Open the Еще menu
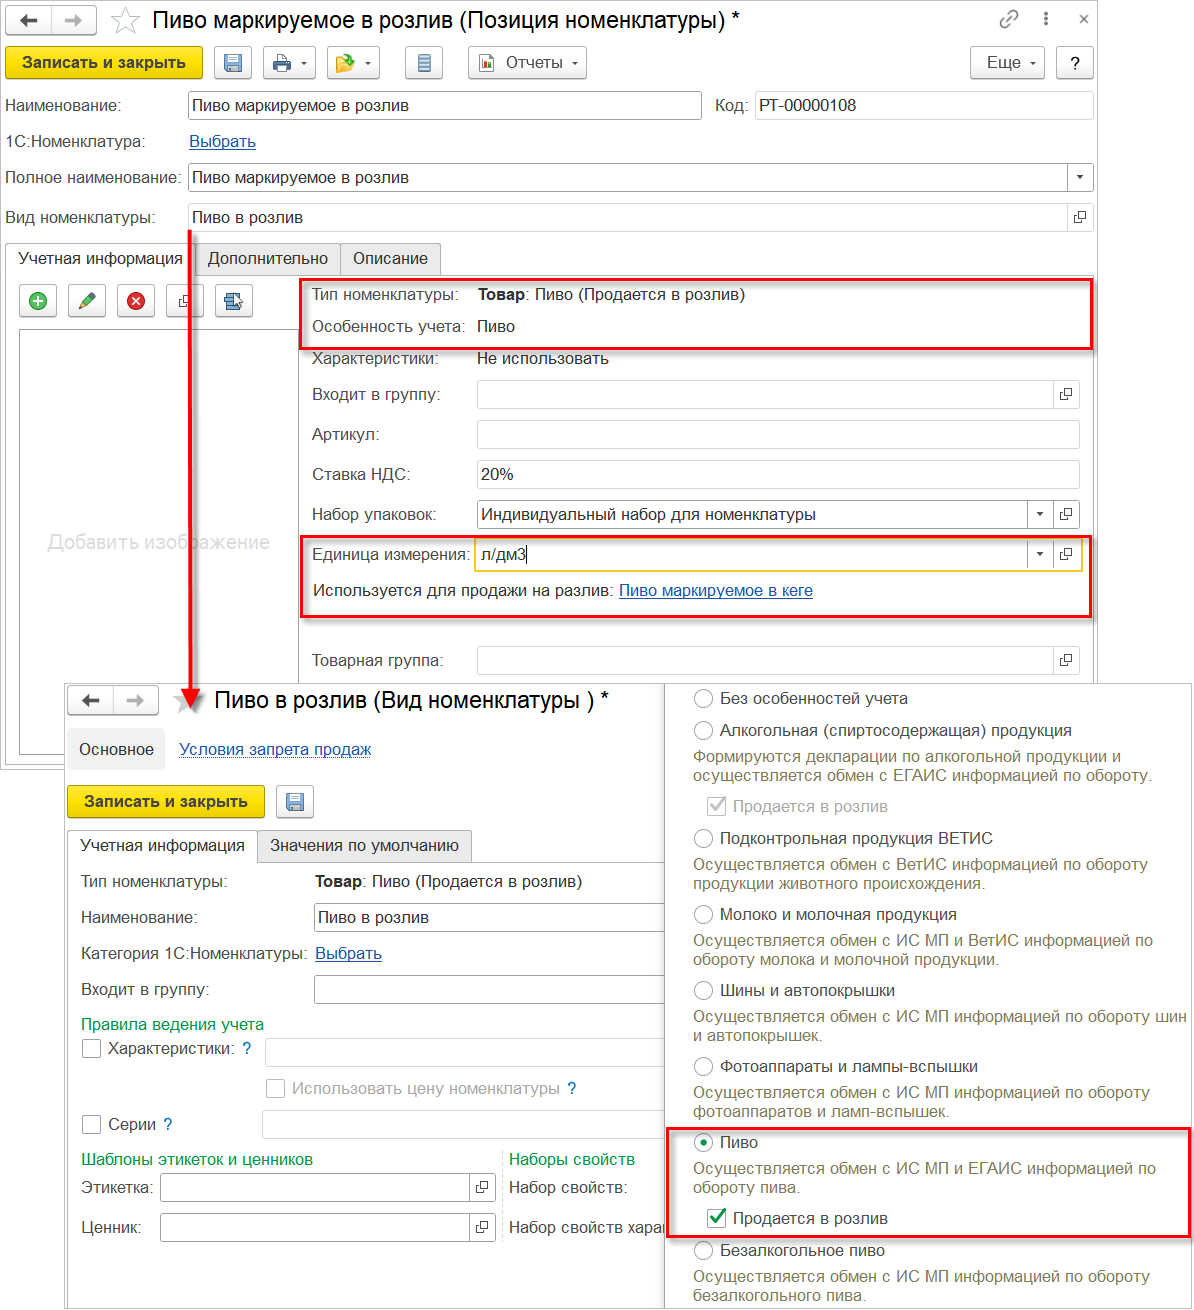The height and width of the screenshot is (1310, 1194). [x=1008, y=62]
